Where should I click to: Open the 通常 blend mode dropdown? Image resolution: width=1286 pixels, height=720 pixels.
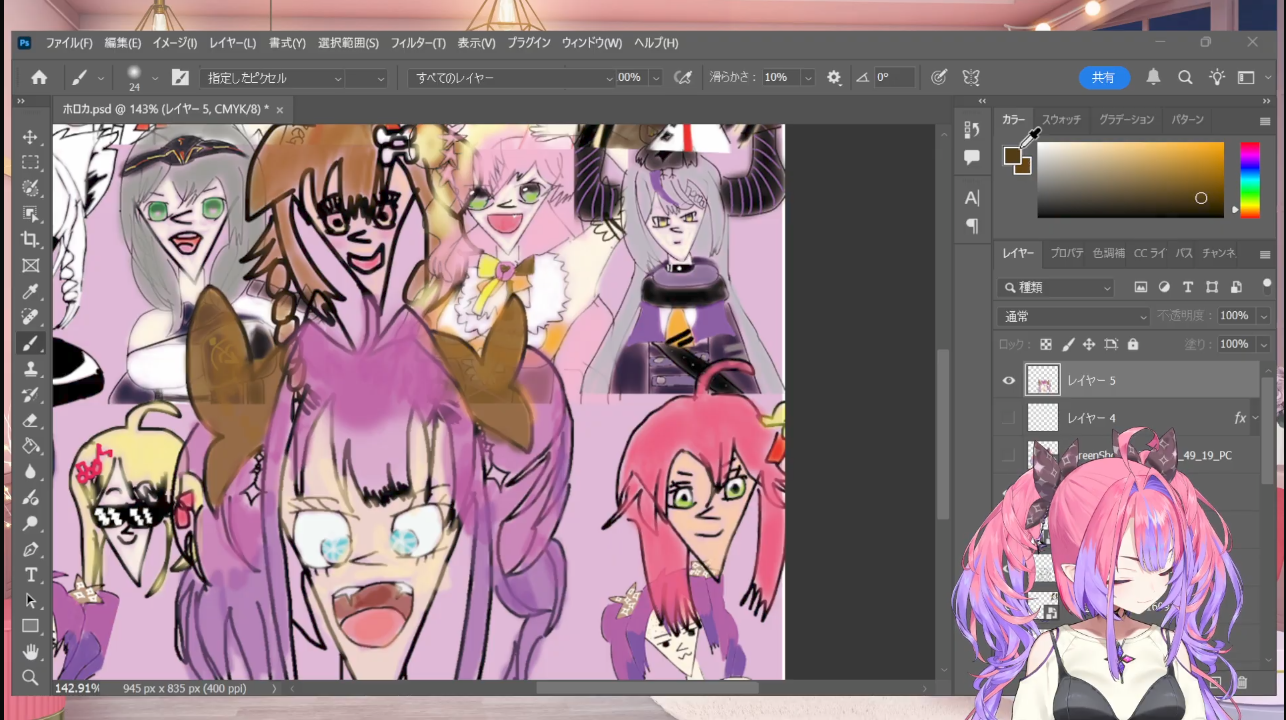coord(1074,316)
